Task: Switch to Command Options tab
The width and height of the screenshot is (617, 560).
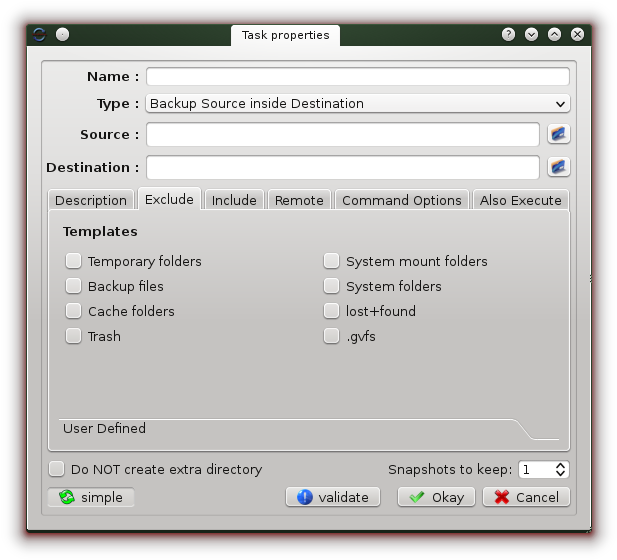Action: click(x=401, y=200)
